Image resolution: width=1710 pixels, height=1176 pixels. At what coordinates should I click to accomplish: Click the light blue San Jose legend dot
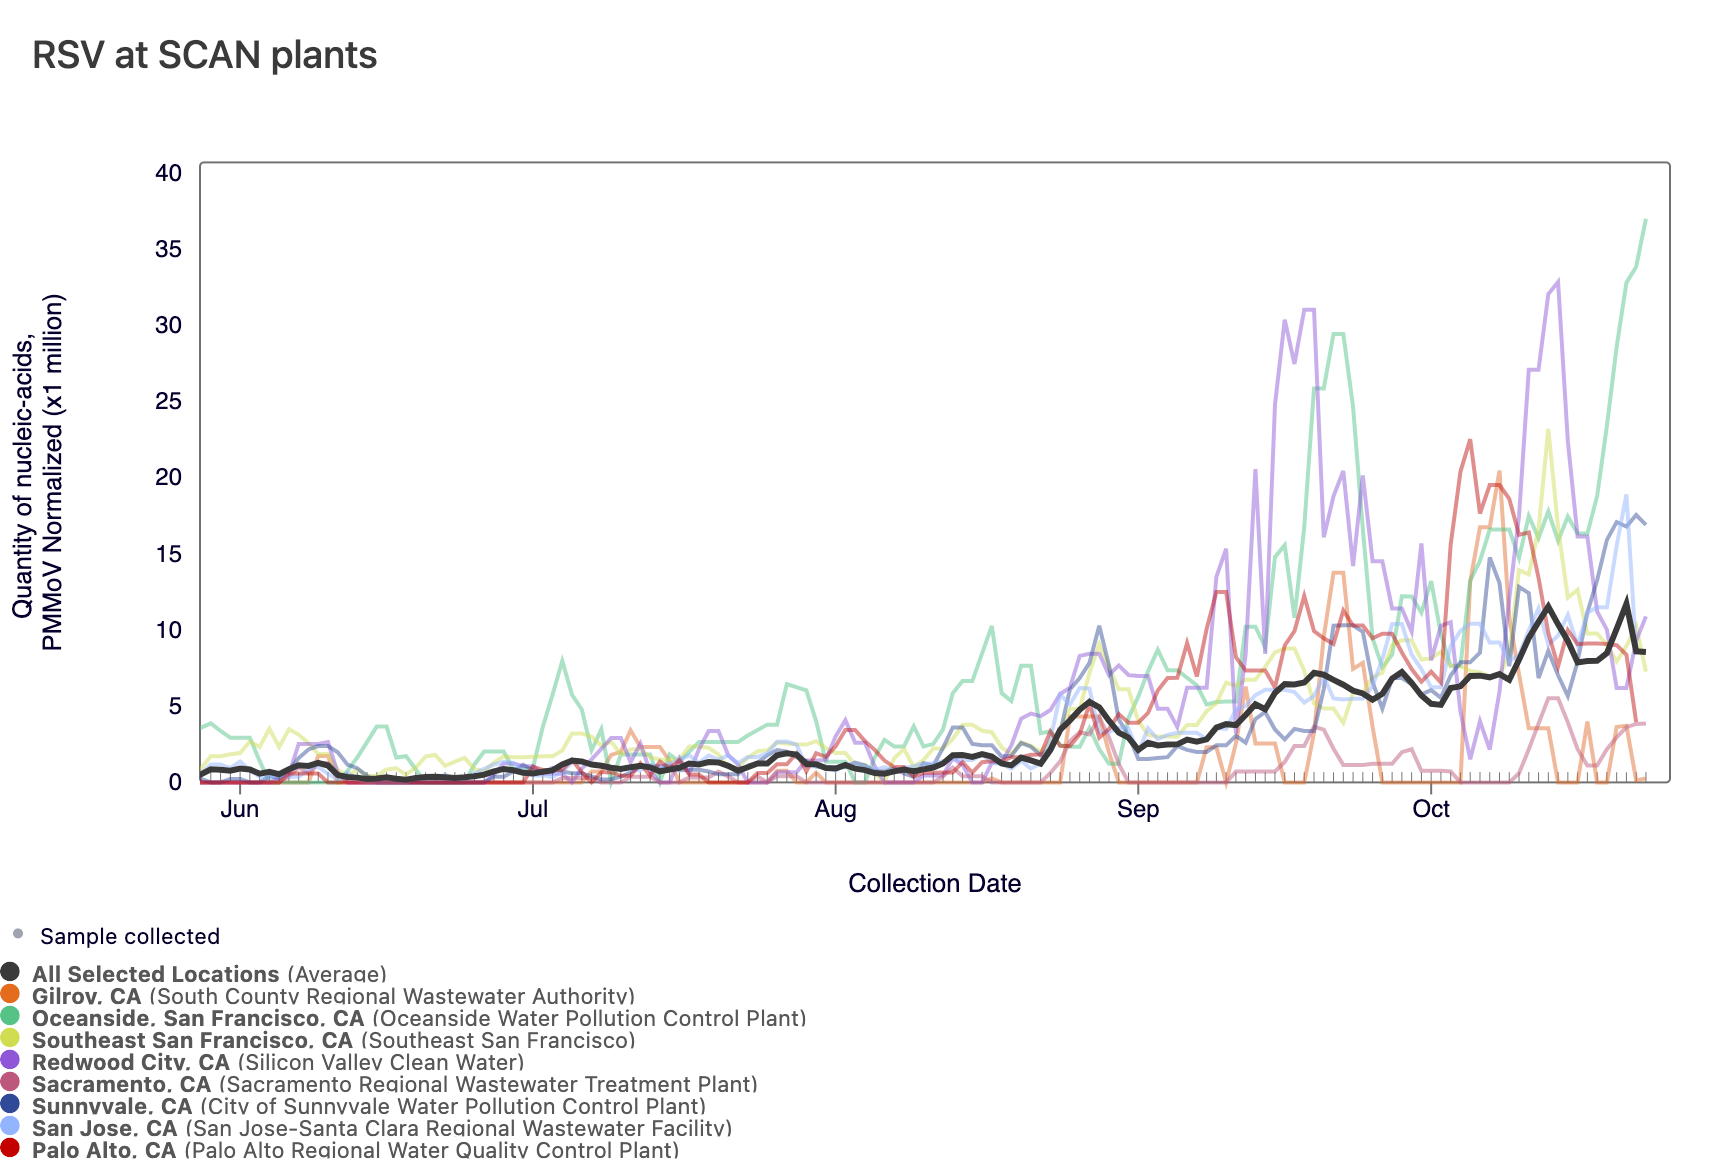pos(10,1126)
